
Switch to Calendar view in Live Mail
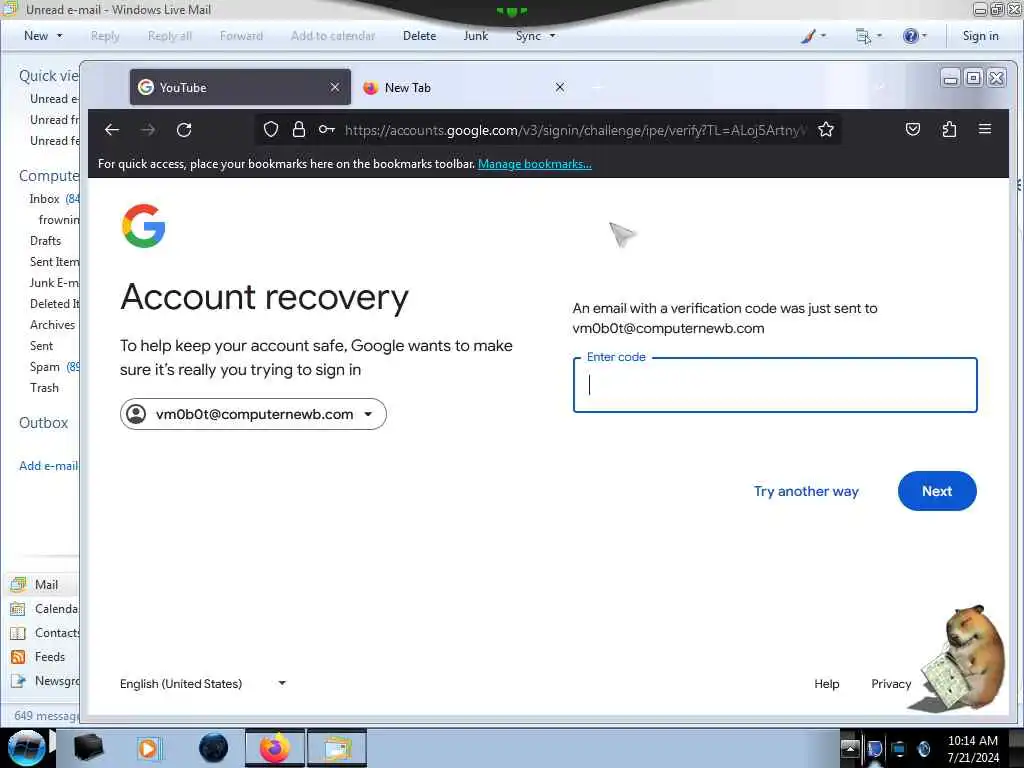tap(44, 609)
